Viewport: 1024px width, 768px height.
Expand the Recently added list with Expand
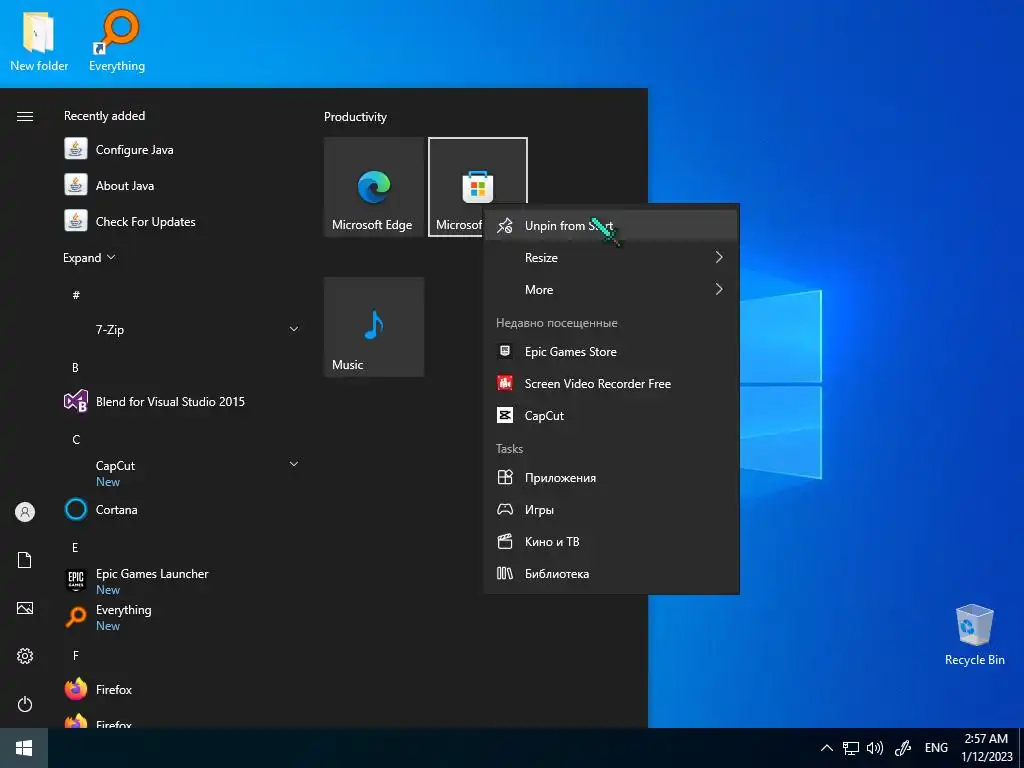tap(89, 257)
